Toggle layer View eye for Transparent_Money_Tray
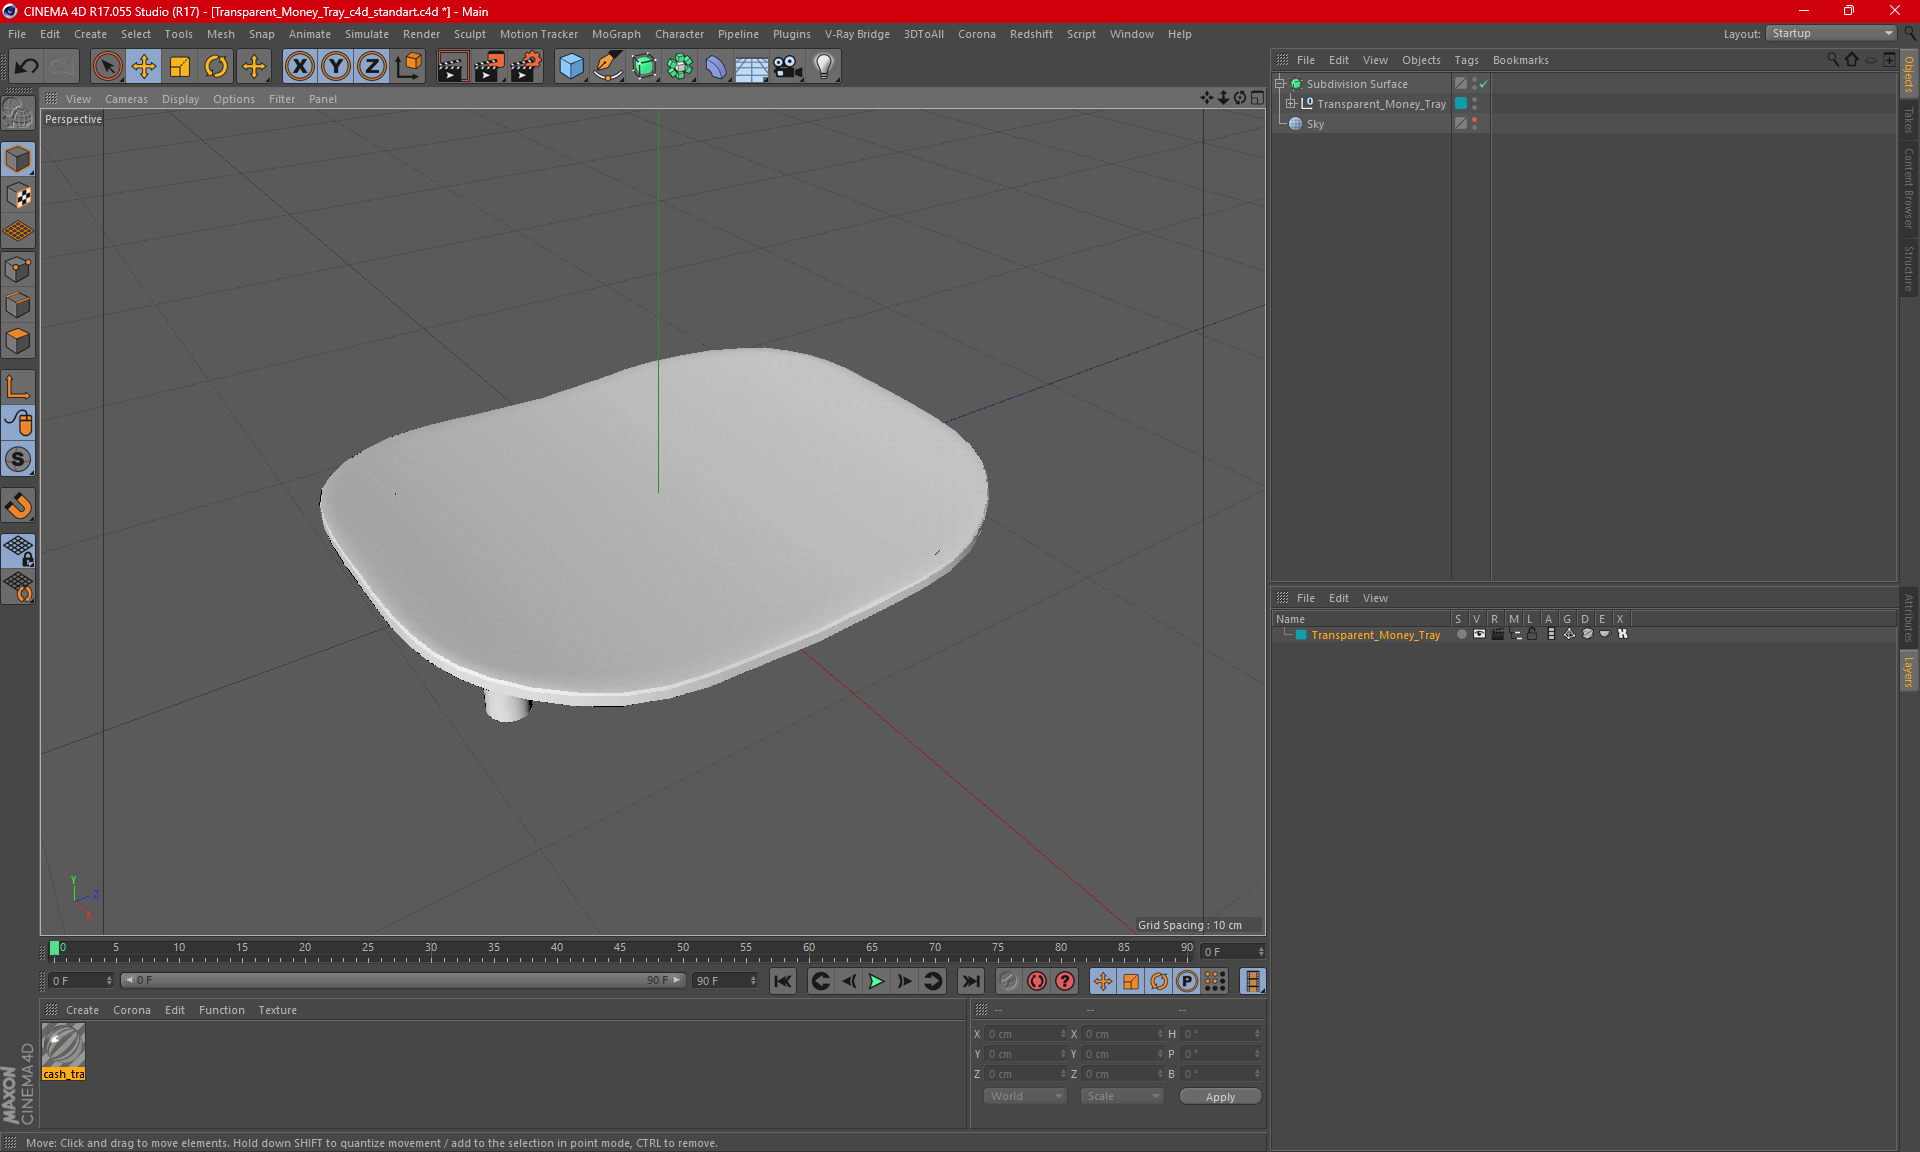1920x1152 pixels. [1479, 634]
